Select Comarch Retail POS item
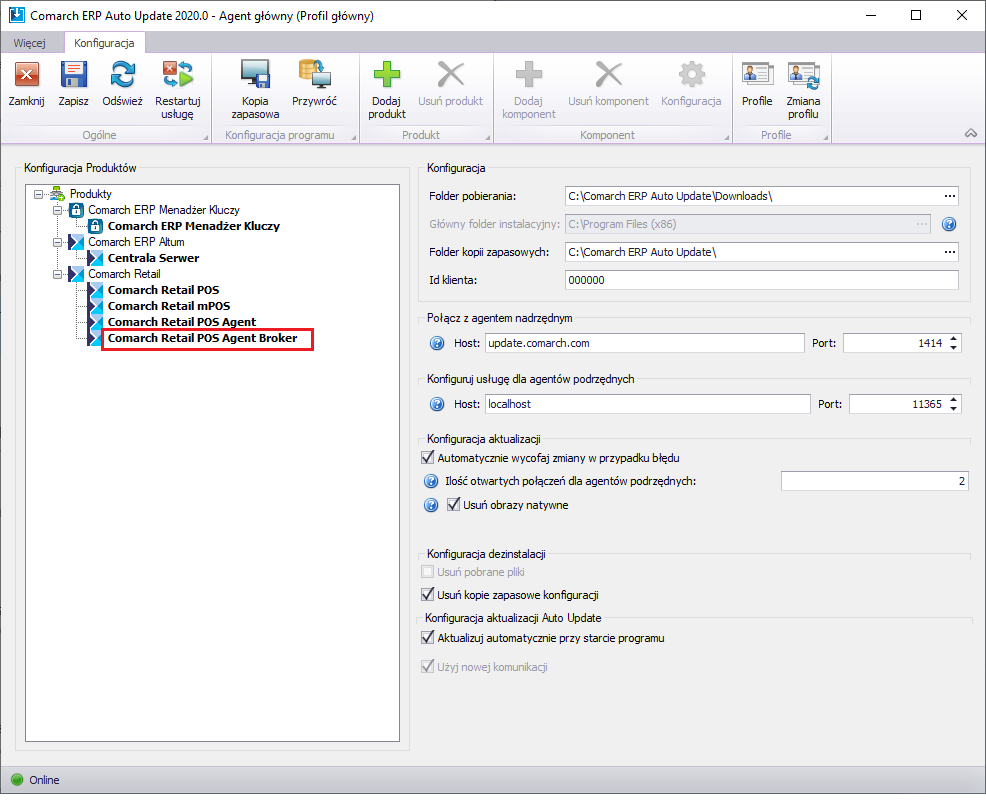Screen dimensions: 986x800 pos(163,290)
